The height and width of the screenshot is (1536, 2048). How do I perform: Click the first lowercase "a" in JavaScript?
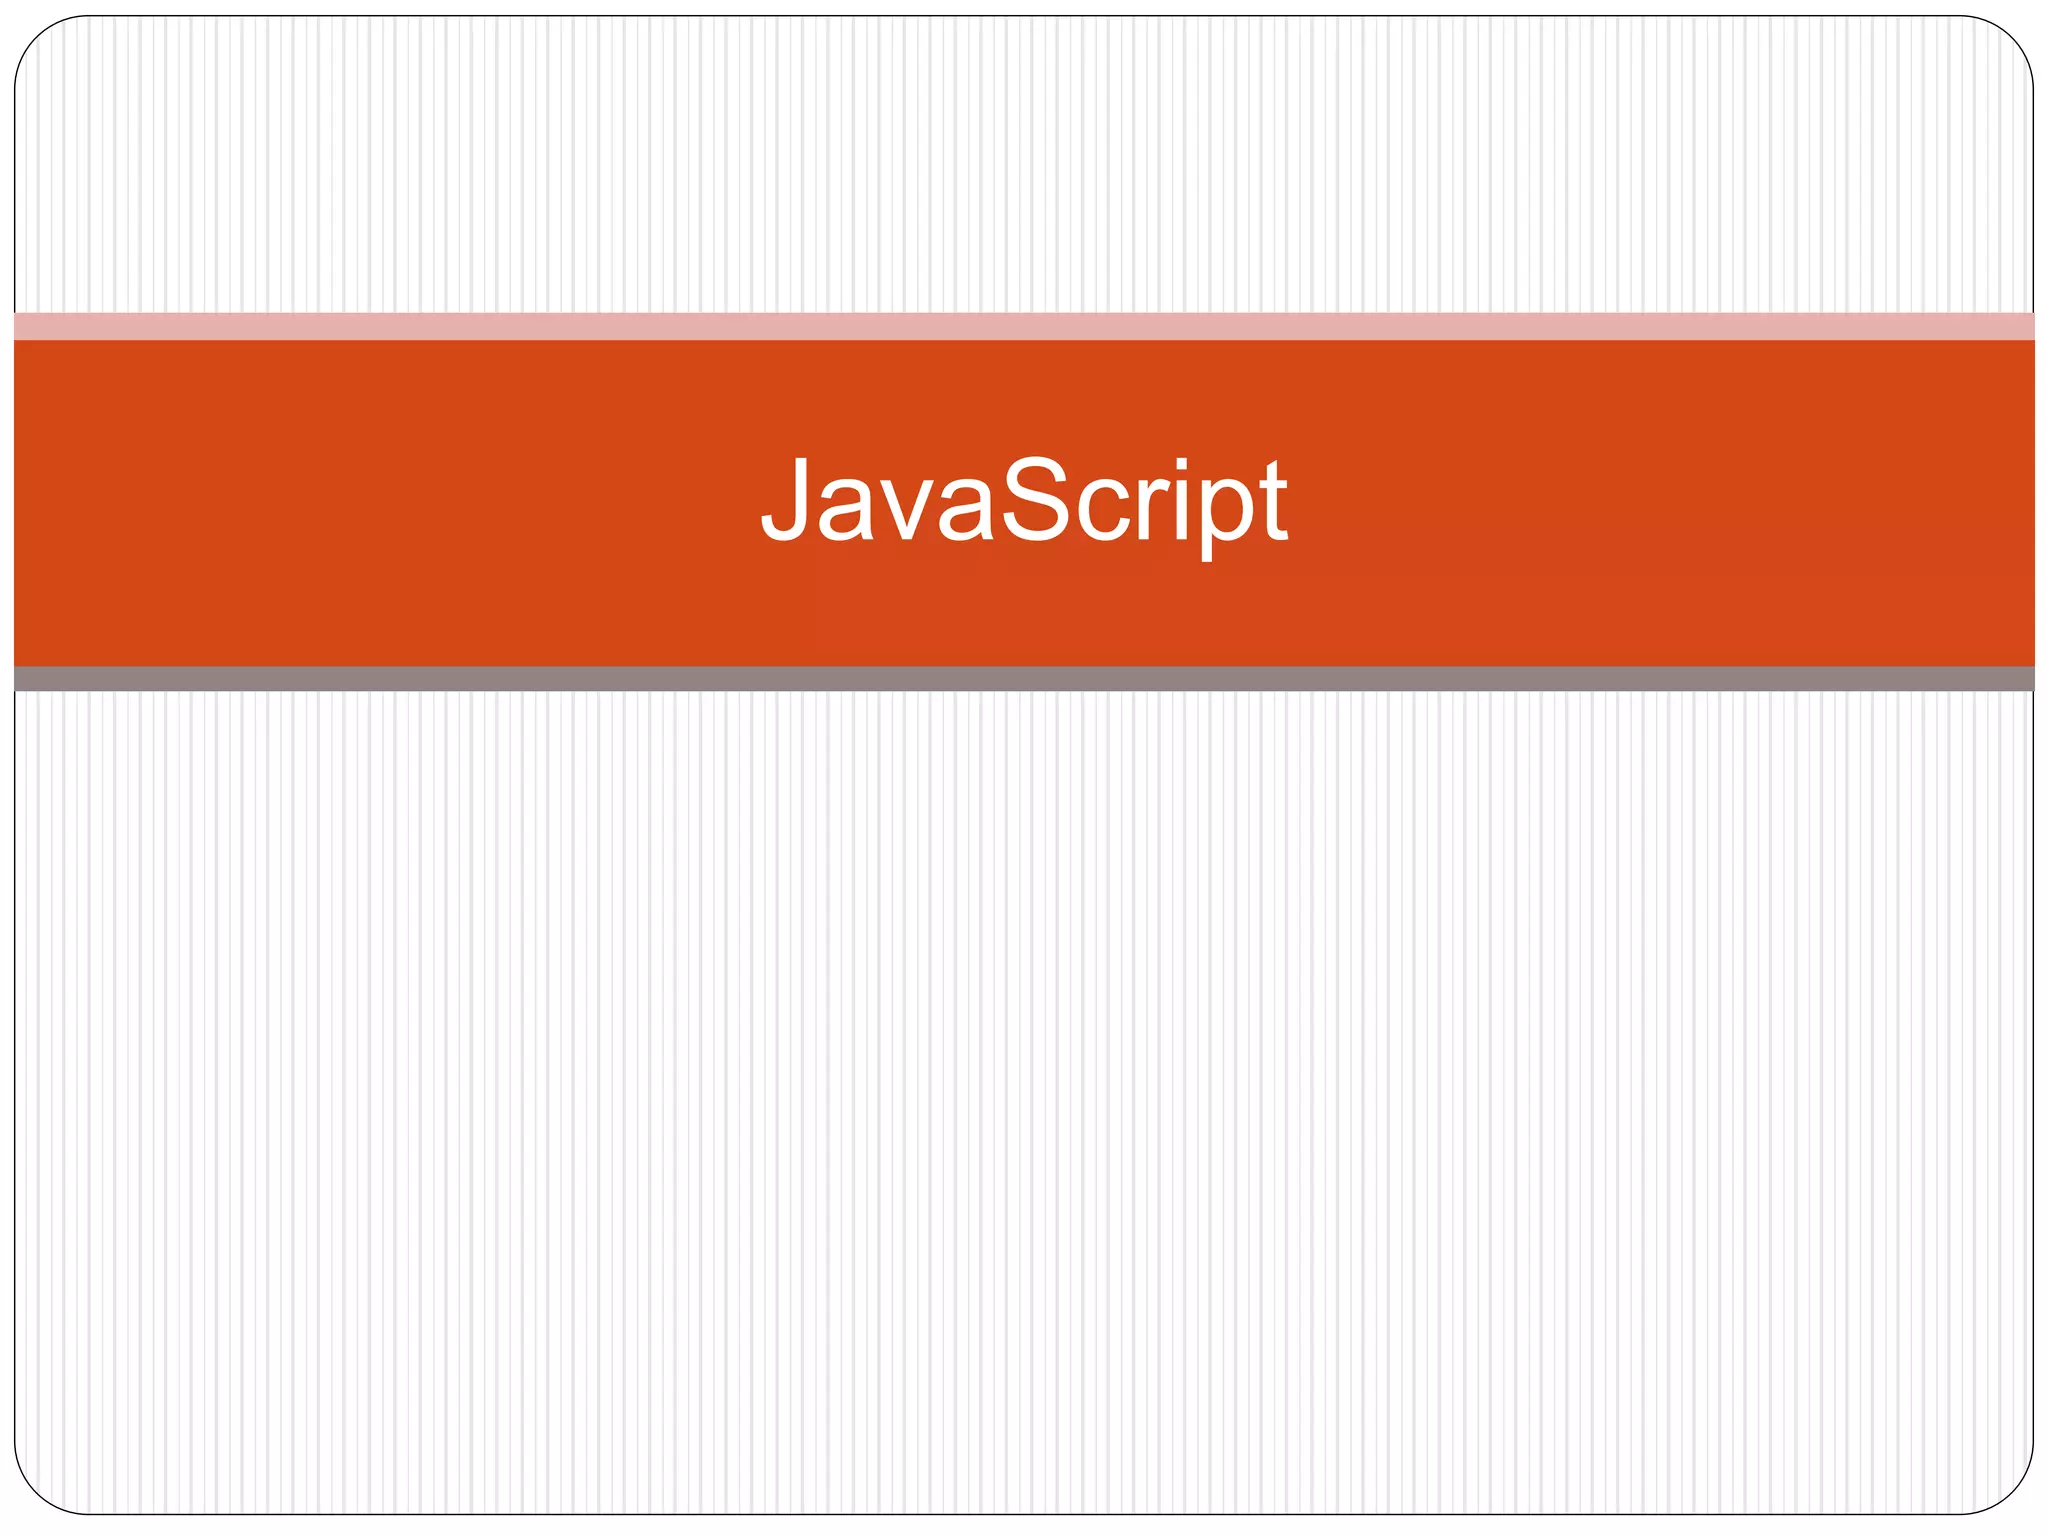point(847,511)
